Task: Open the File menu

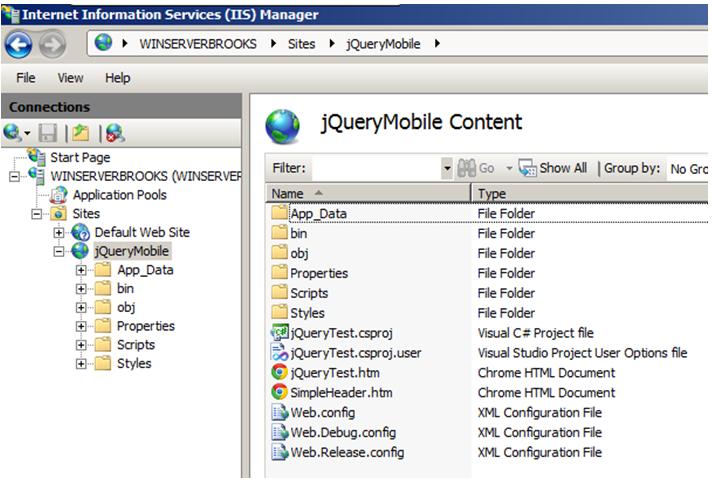Action: point(25,78)
